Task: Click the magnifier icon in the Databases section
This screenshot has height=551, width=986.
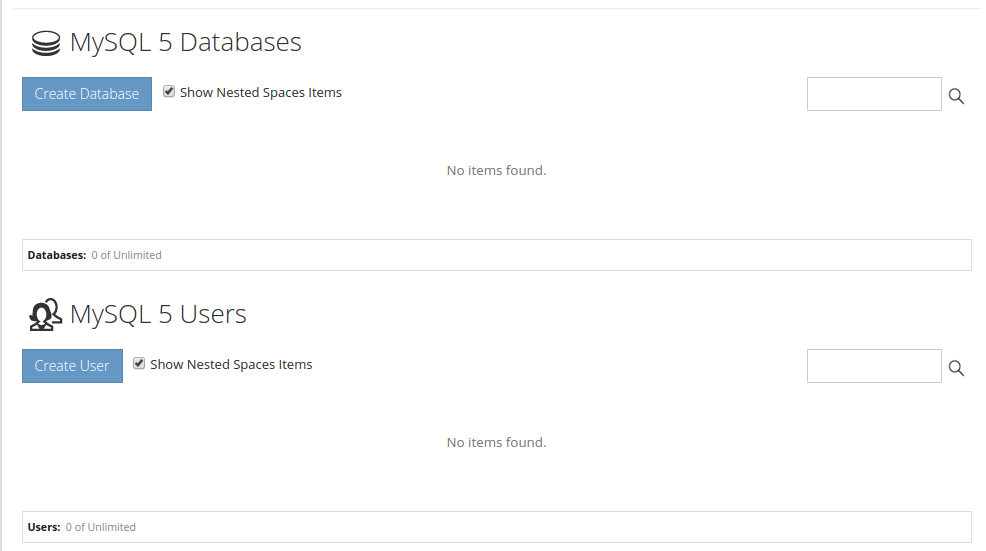Action: coord(956,96)
